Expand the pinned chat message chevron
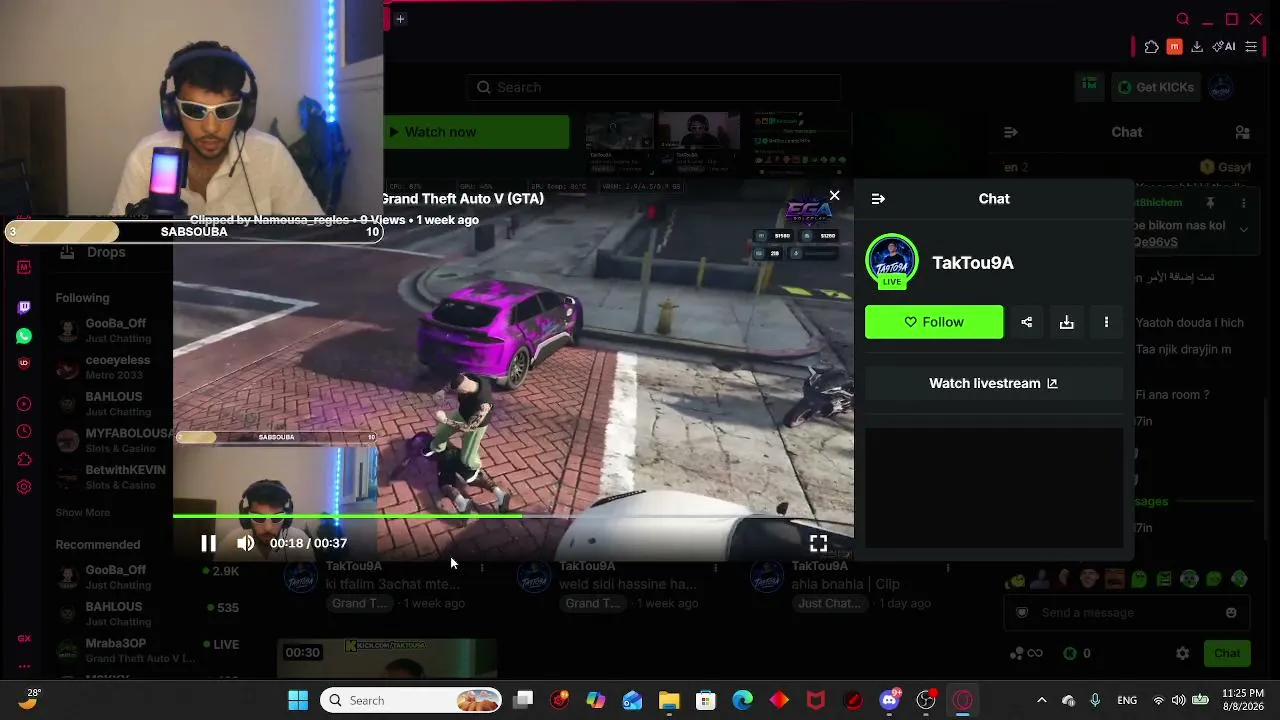The image size is (1280, 720). [x=1244, y=228]
